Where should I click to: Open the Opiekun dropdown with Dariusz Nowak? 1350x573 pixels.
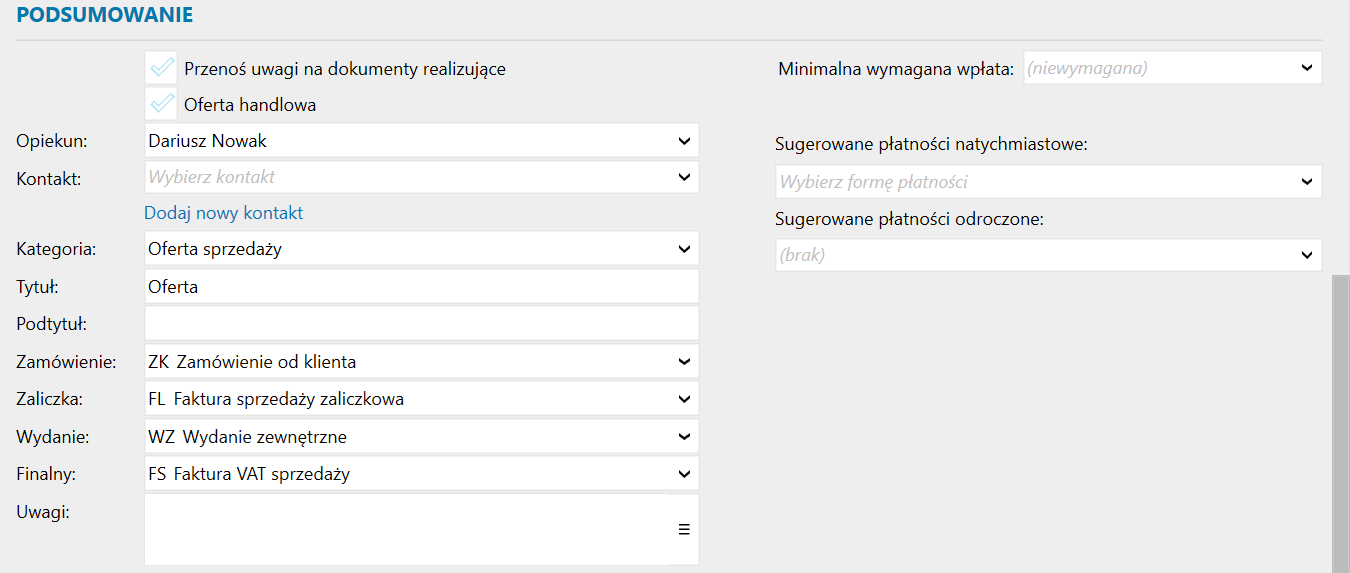coord(684,141)
